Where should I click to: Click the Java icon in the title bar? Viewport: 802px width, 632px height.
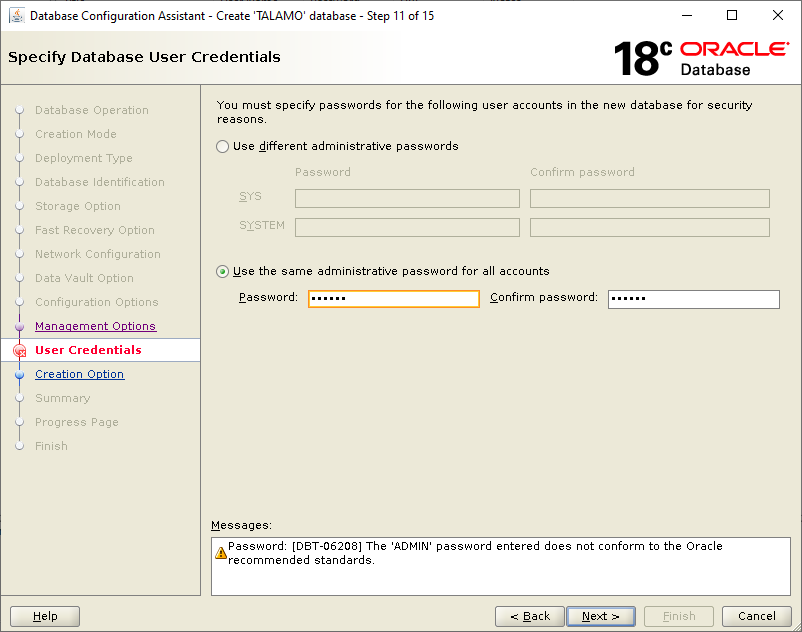pos(17,16)
